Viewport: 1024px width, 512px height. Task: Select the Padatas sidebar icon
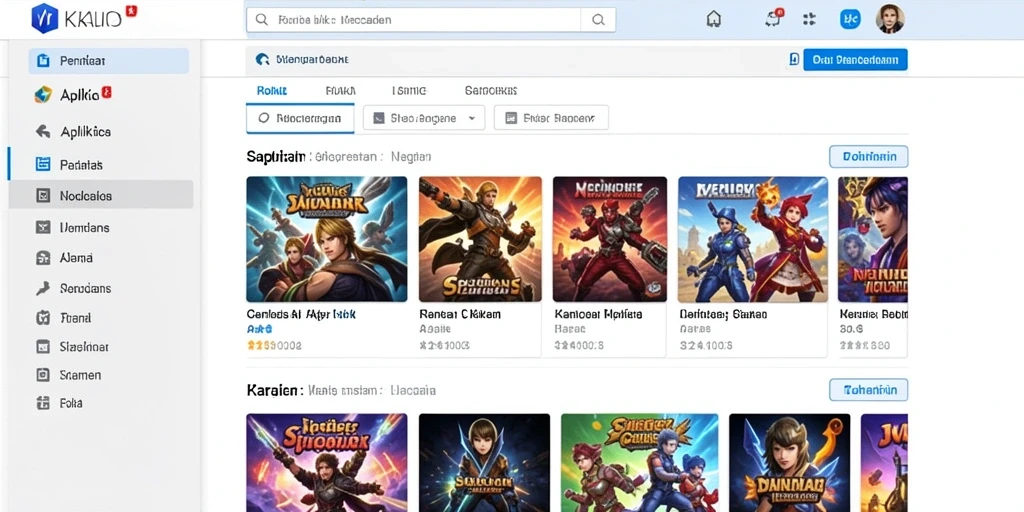click(x=43, y=165)
